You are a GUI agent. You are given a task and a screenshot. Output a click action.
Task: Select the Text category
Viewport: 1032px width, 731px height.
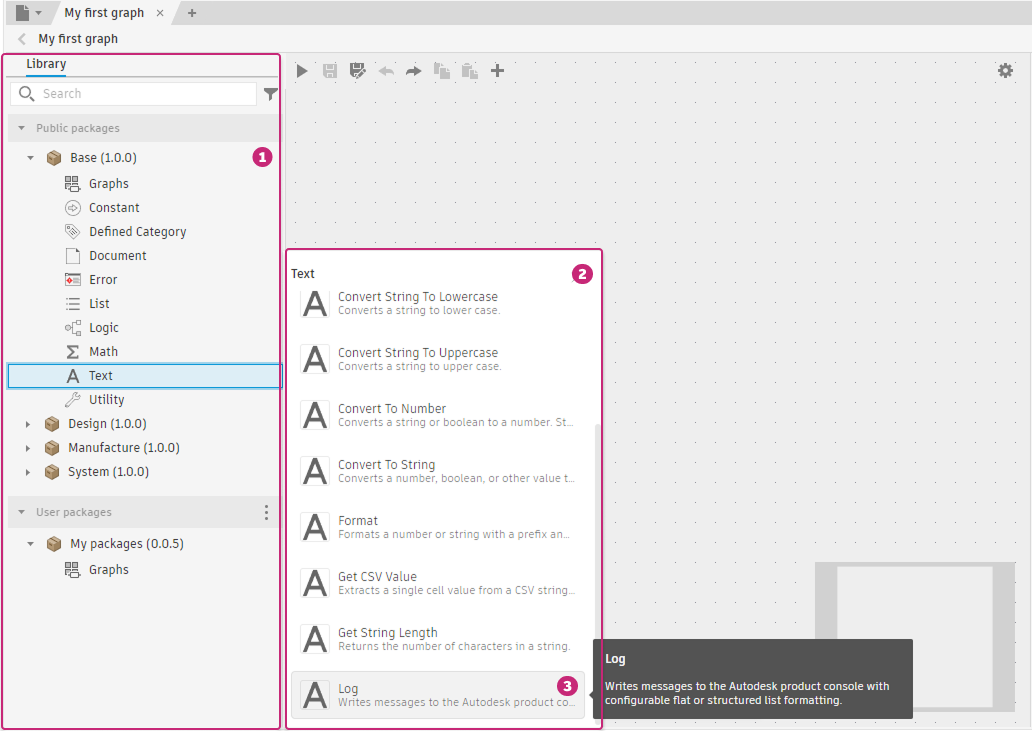[145, 376]
